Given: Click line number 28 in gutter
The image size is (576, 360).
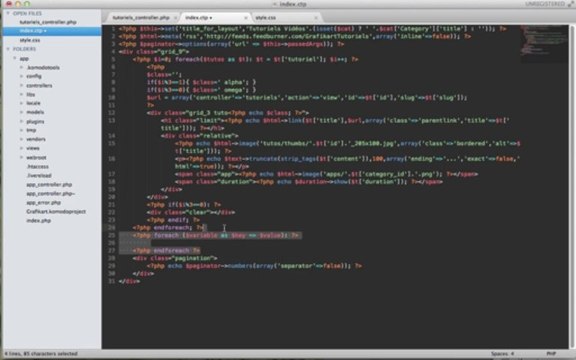Looking at the screenshot, I should point(111,258).
